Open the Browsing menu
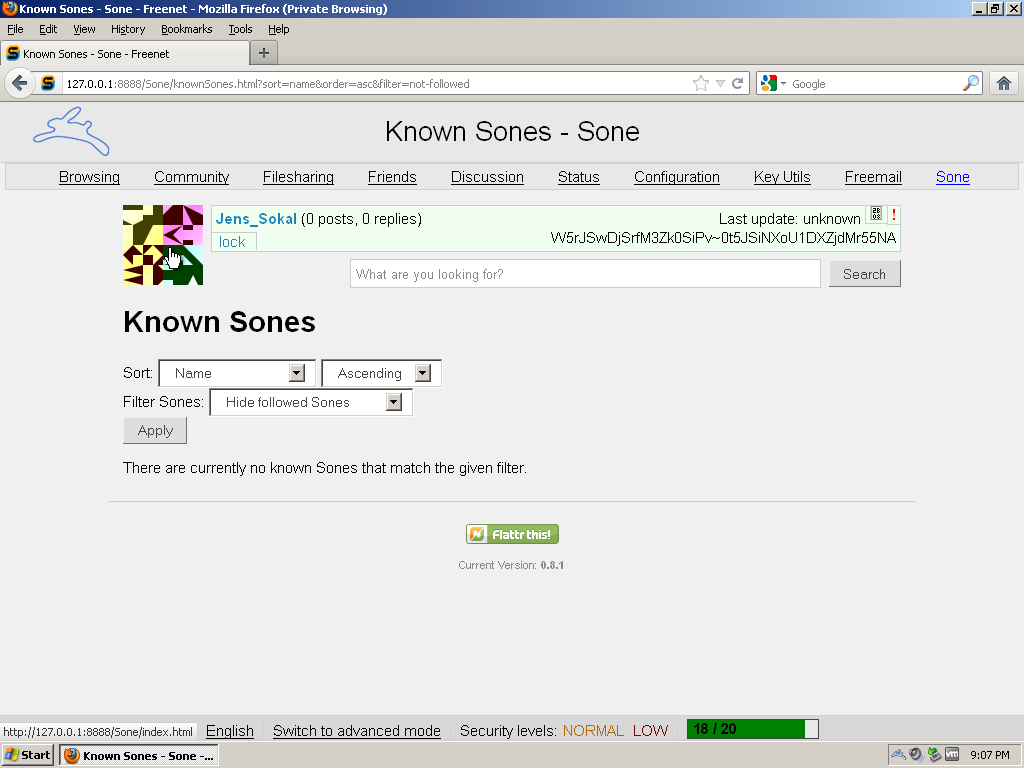 [89, 177]
